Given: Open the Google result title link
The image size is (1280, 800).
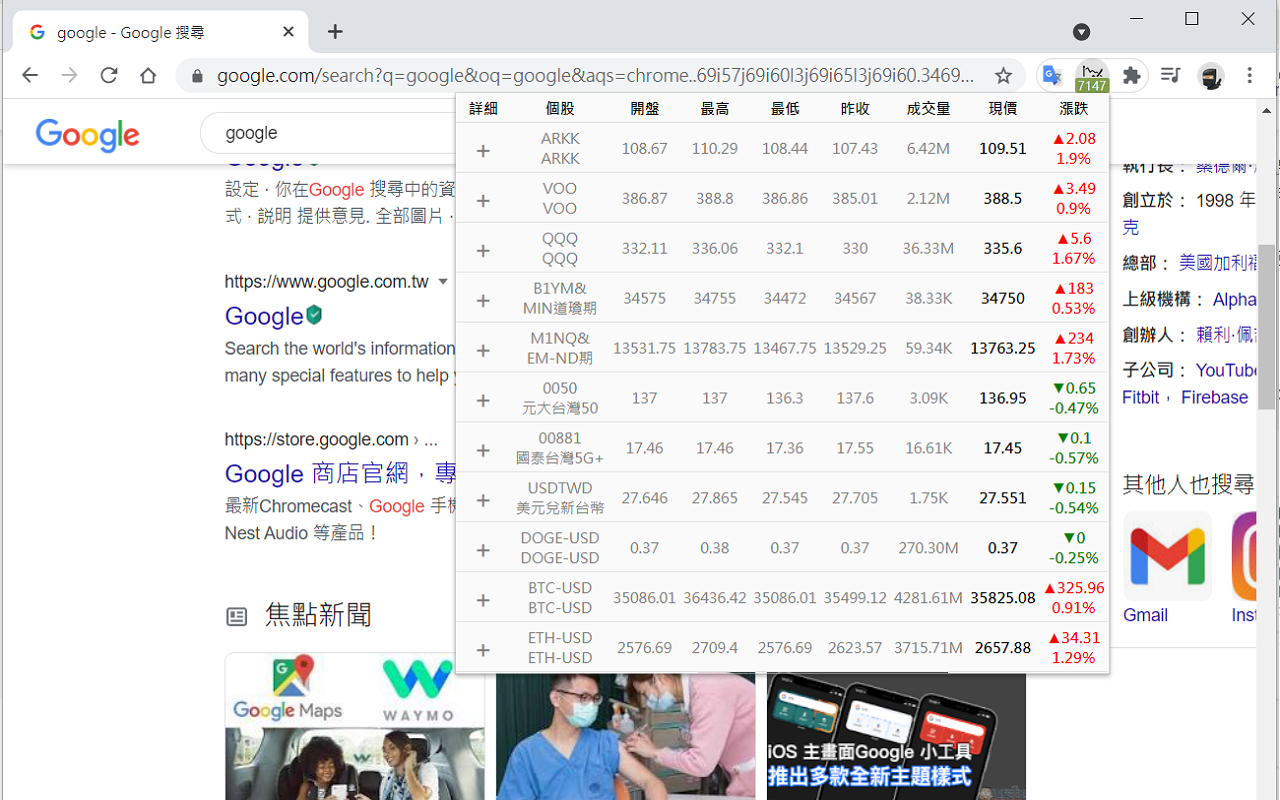Looking at the screenshot, I should [x=264, y=316].
